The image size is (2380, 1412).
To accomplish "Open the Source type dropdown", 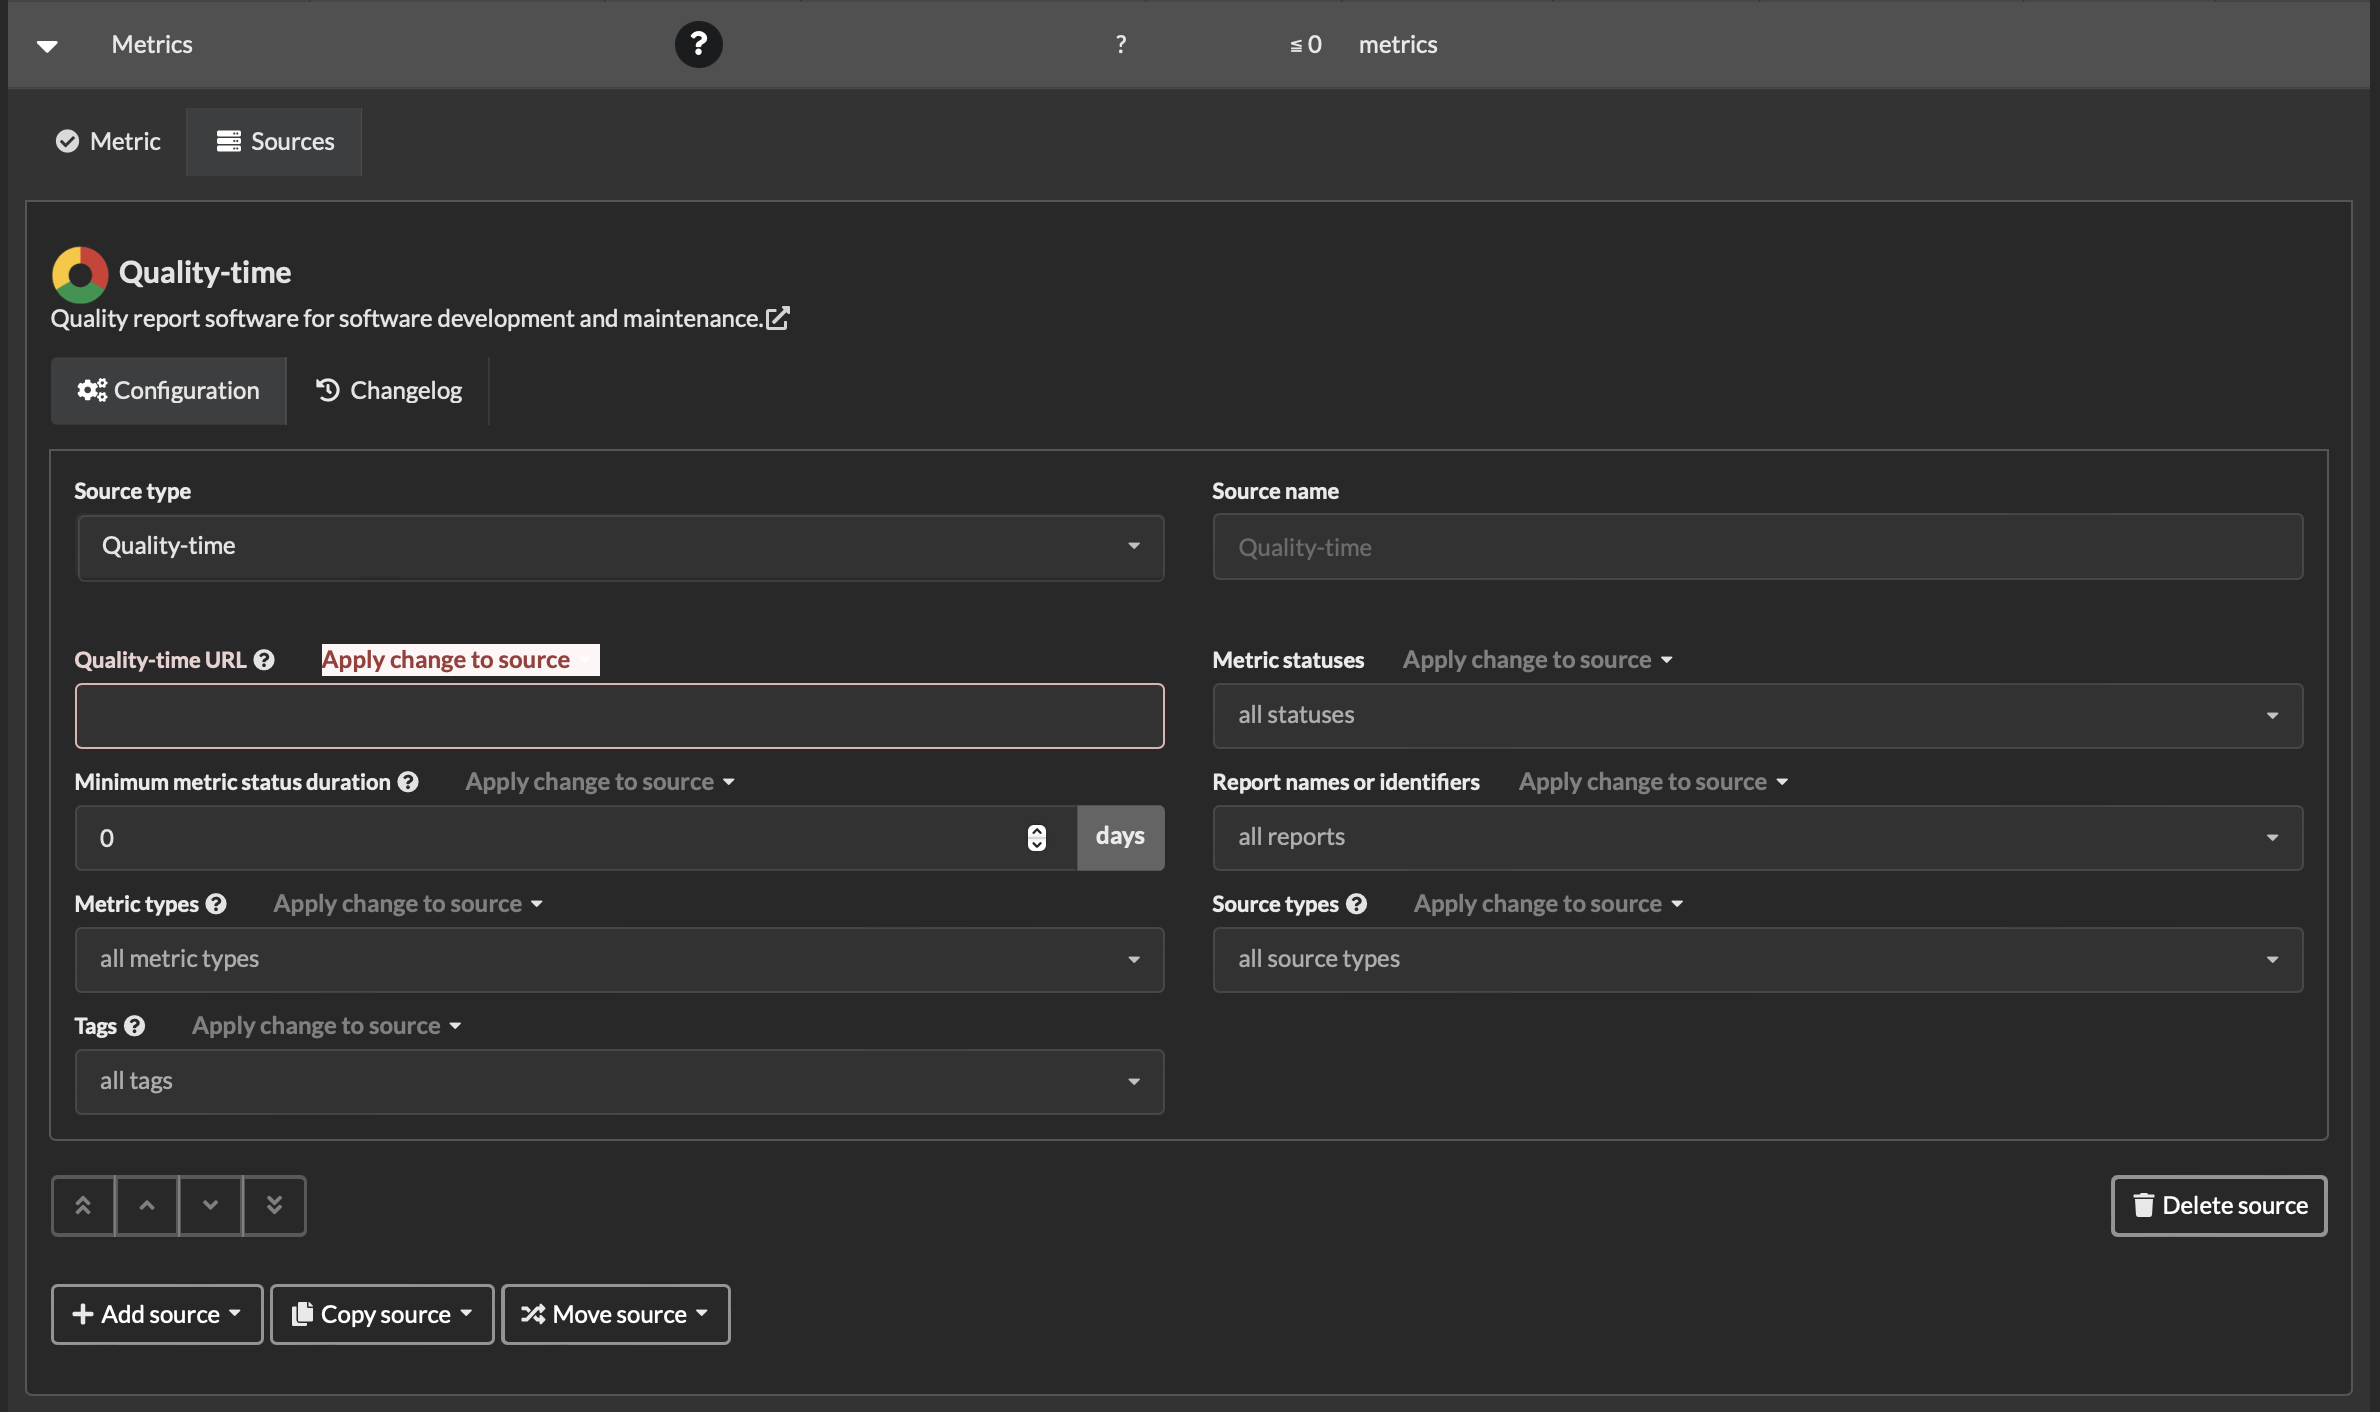I will tap(620, 547).
